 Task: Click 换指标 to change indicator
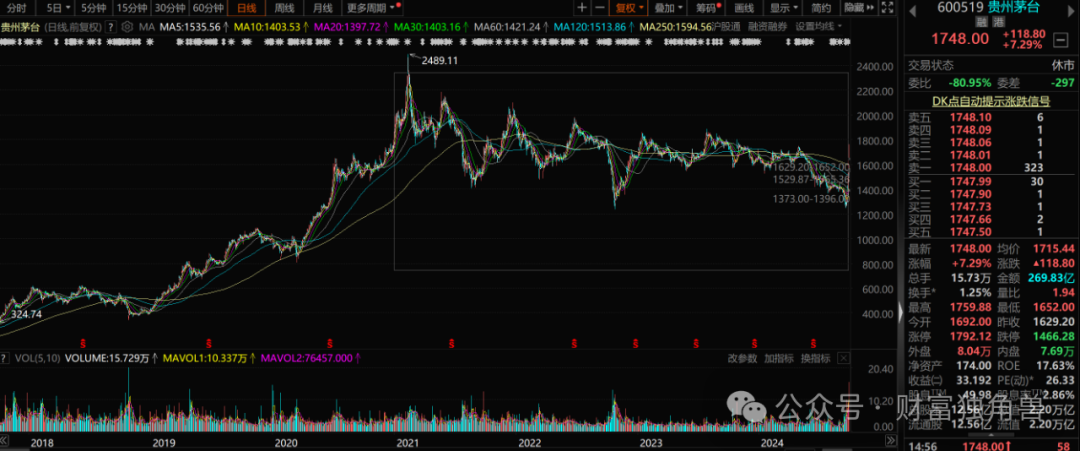[816, 358]
